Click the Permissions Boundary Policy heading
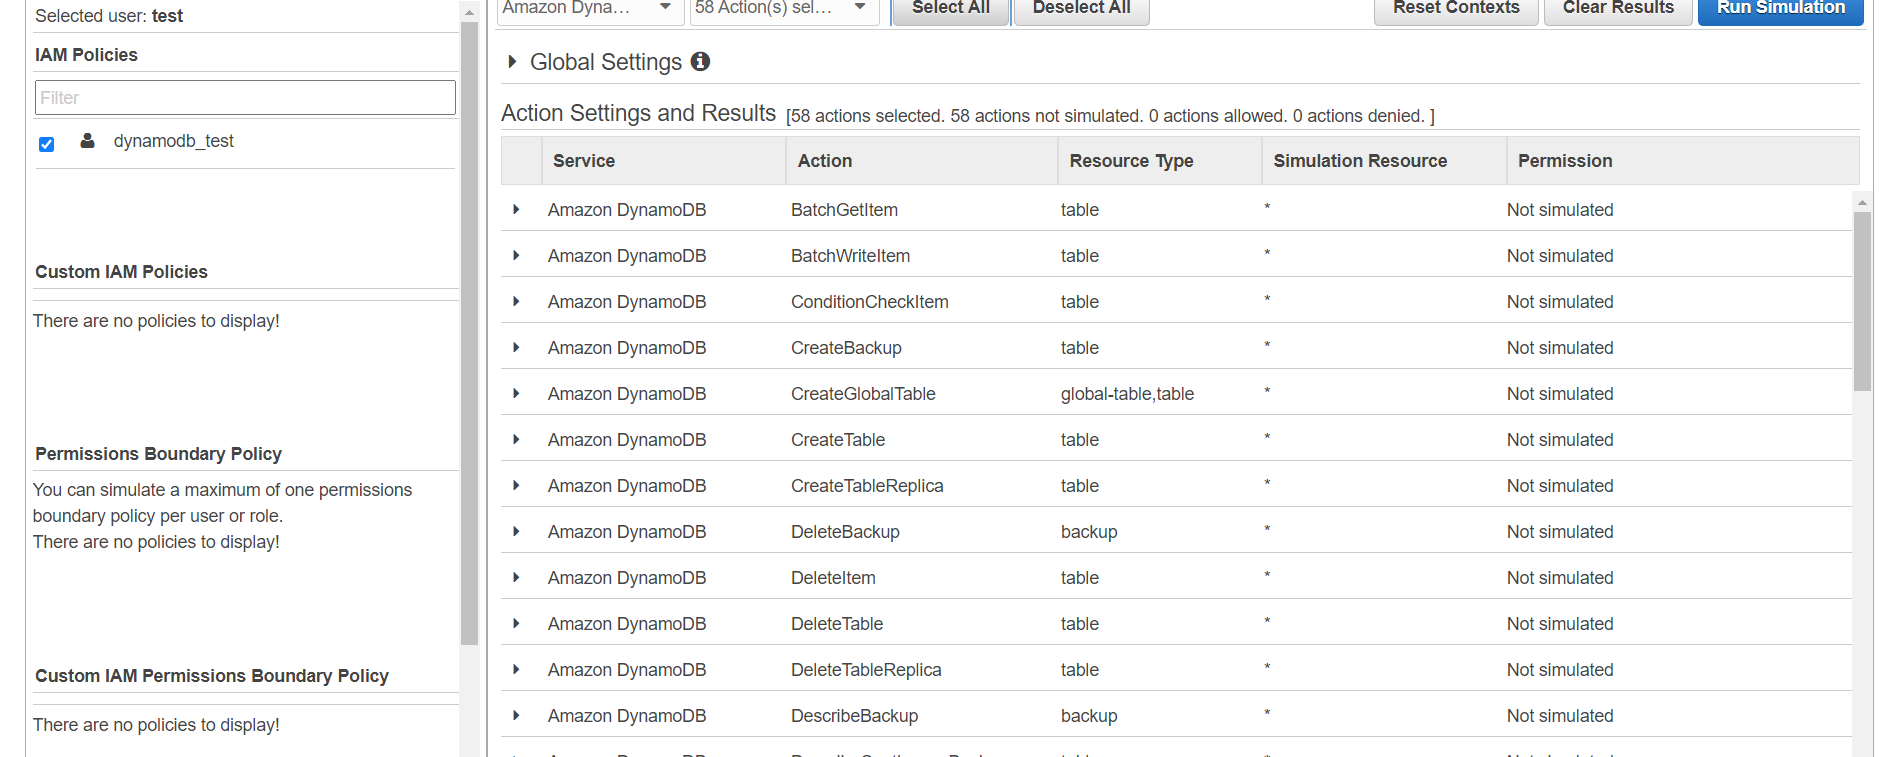 [158, 454]
